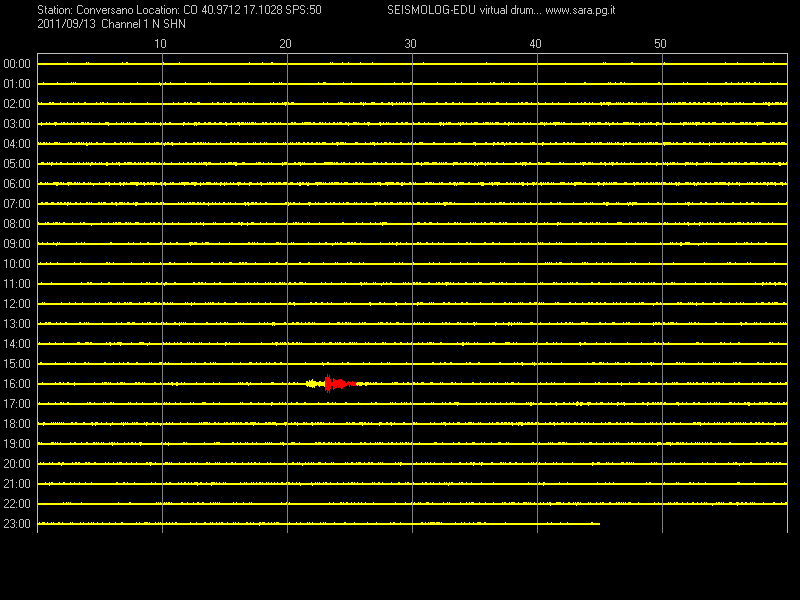Click the 20 minute axis label
This screenshot has width=800, height=600.
[285, 44]
